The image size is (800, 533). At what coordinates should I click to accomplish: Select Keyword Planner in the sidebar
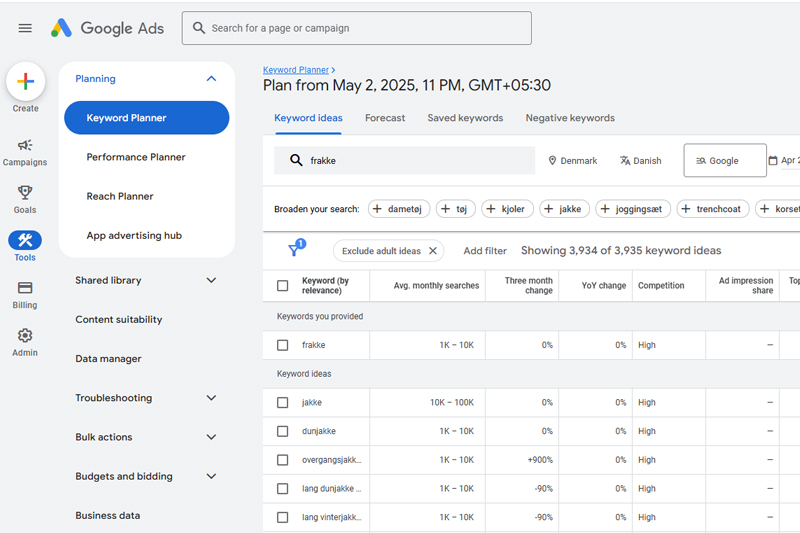tap(146, 118)
